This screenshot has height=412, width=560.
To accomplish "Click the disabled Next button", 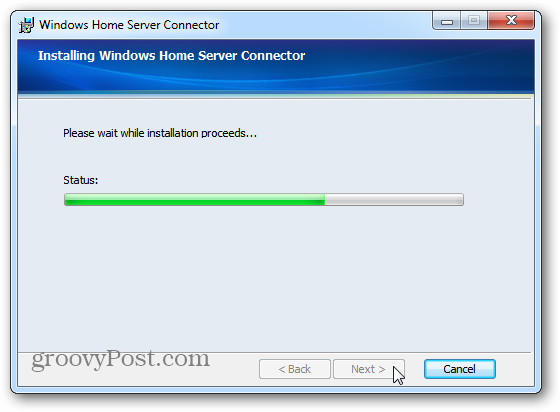I will [369, 369].
